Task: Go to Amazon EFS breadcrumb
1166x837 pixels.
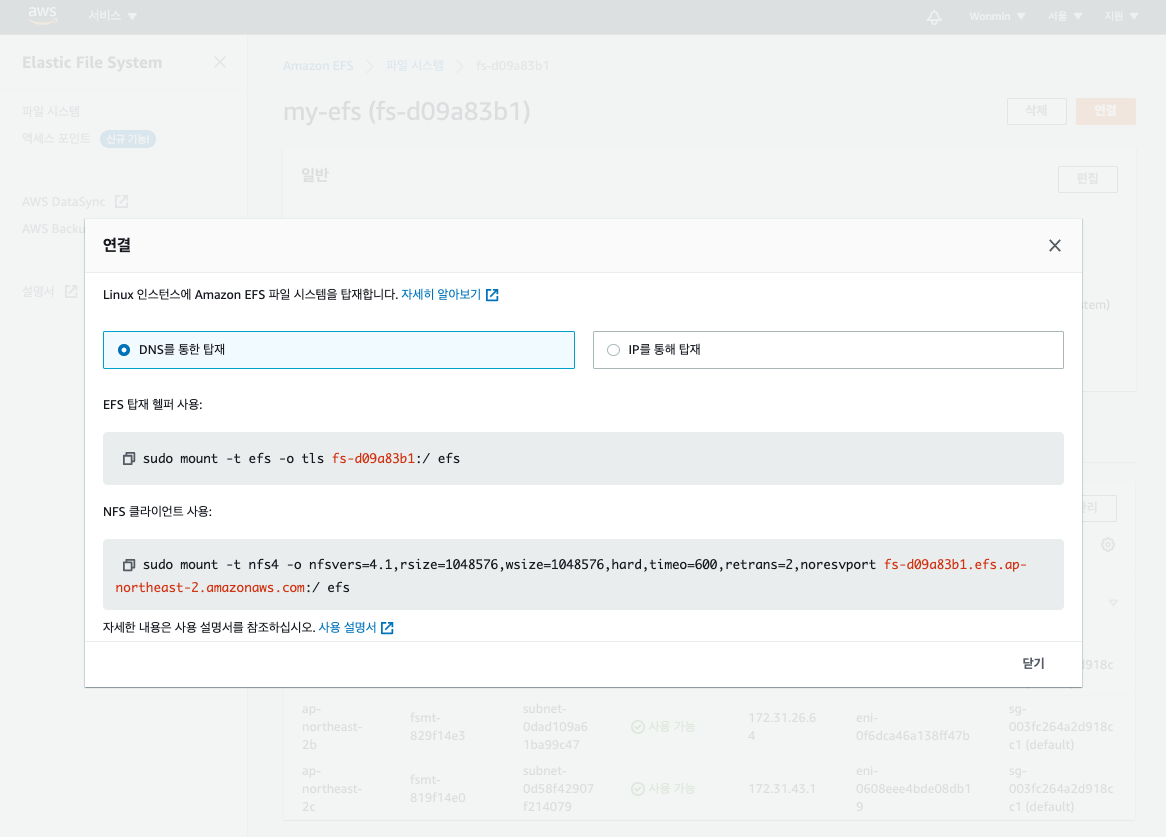Action: click(x=318, y=65)
